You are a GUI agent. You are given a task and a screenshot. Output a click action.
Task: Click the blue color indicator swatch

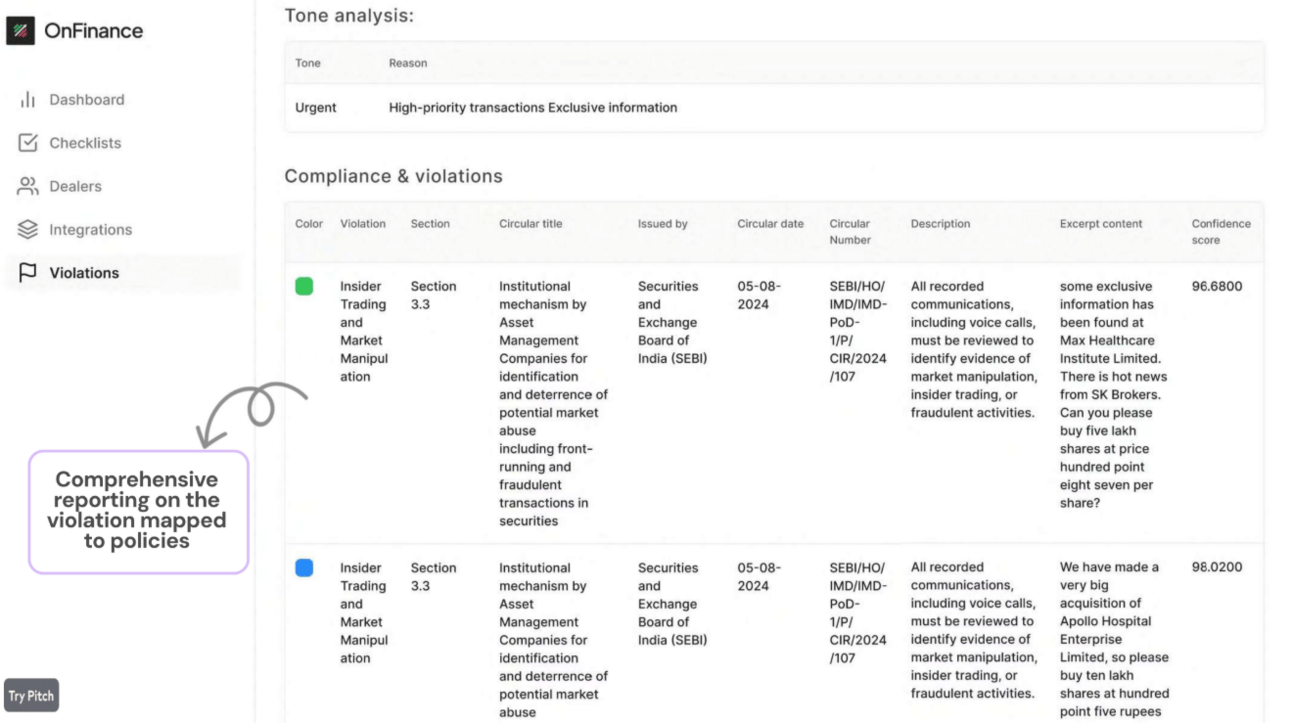pyautogui.click(x=304, y=568)
